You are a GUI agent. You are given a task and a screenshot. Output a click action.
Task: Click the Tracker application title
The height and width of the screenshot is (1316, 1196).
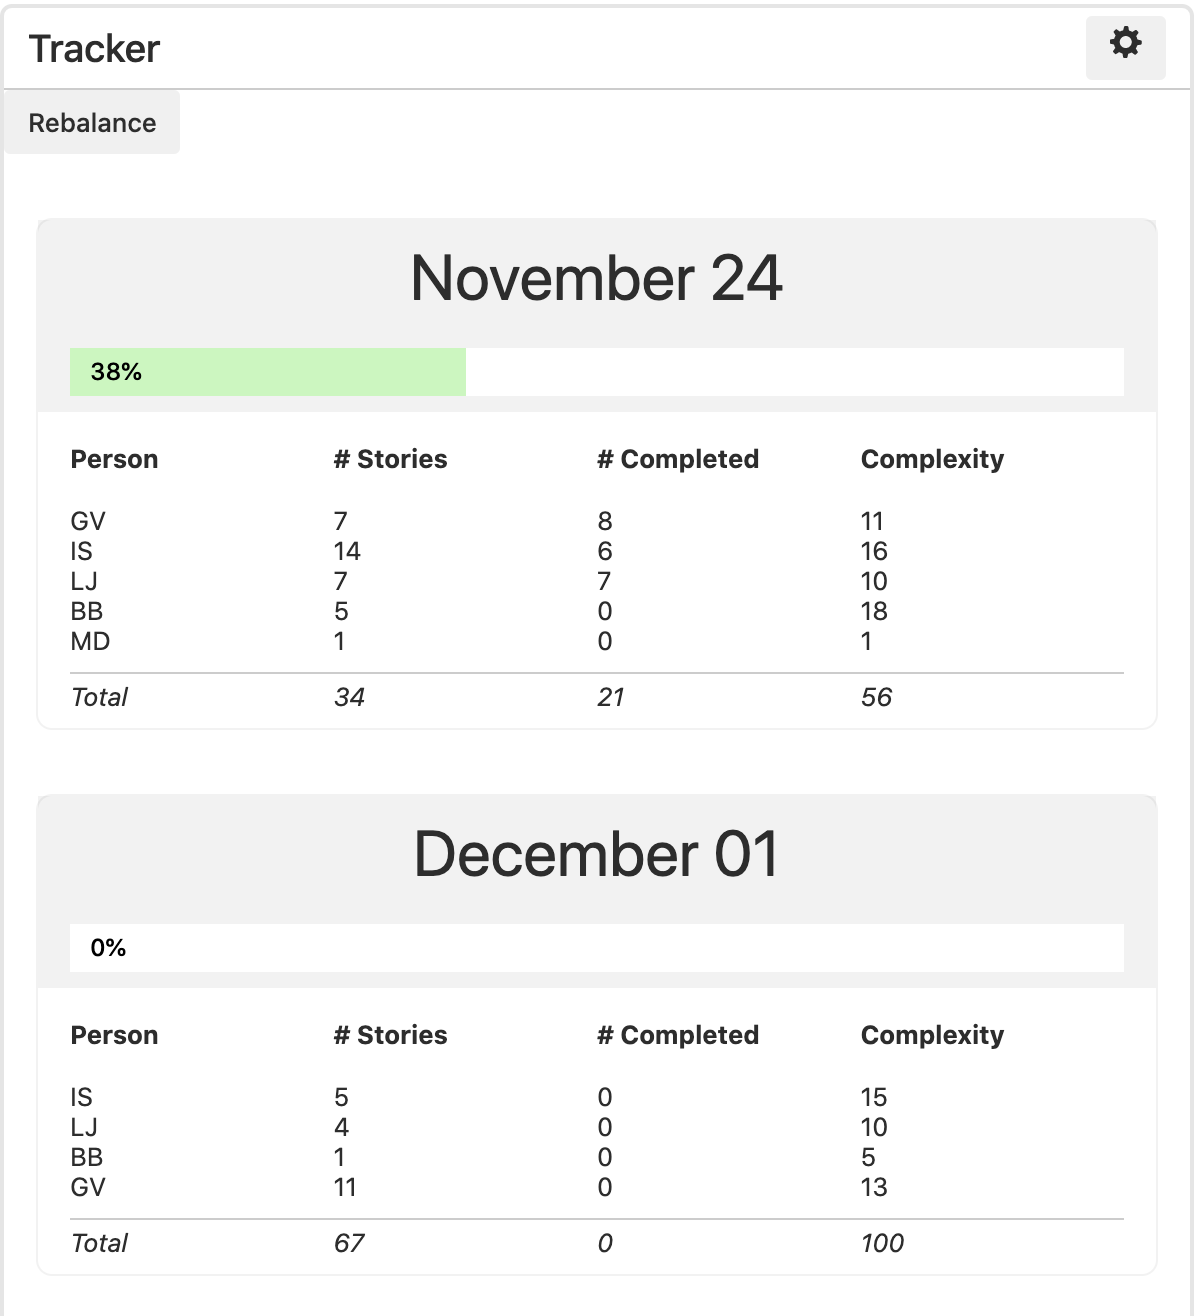95,48
